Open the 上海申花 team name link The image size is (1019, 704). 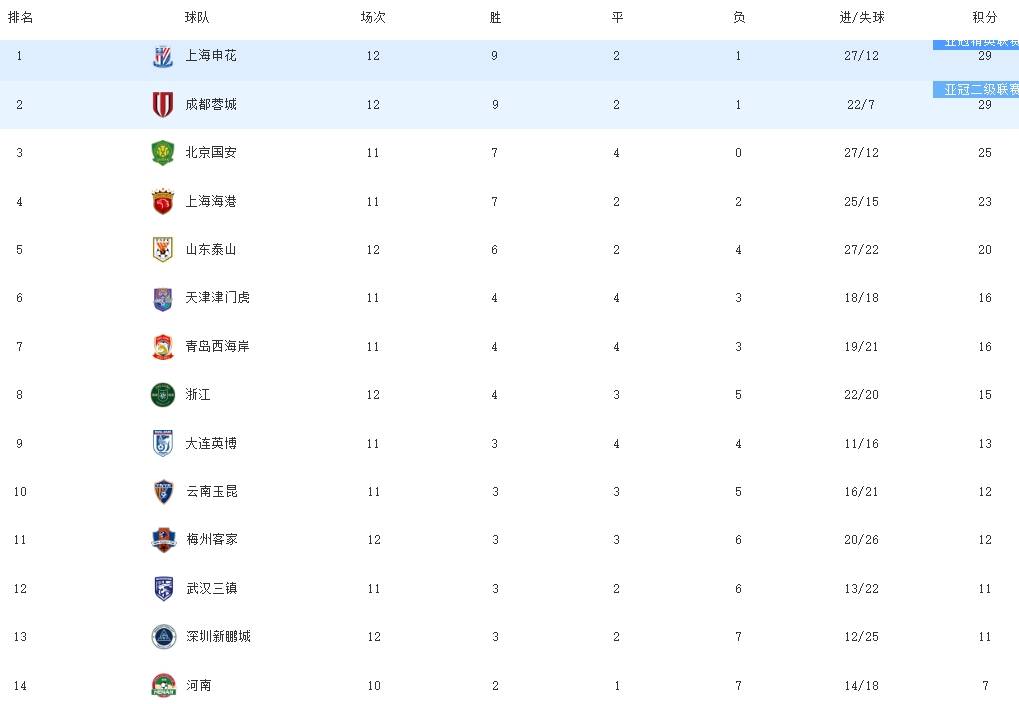coord(211,56)
